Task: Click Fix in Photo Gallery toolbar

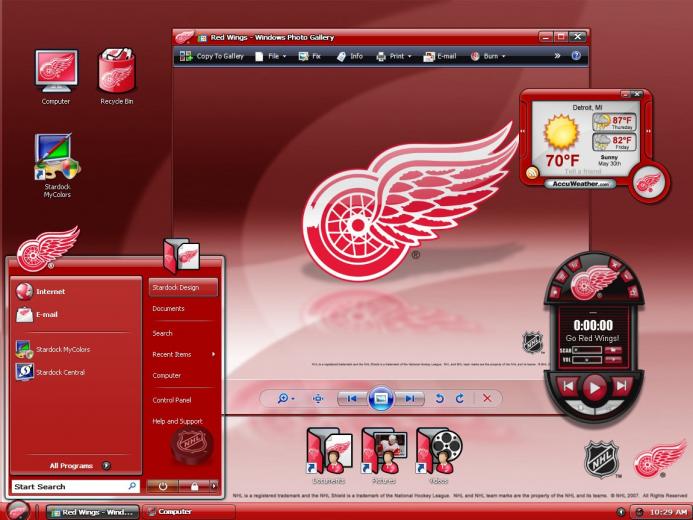Action: [309, 56]
